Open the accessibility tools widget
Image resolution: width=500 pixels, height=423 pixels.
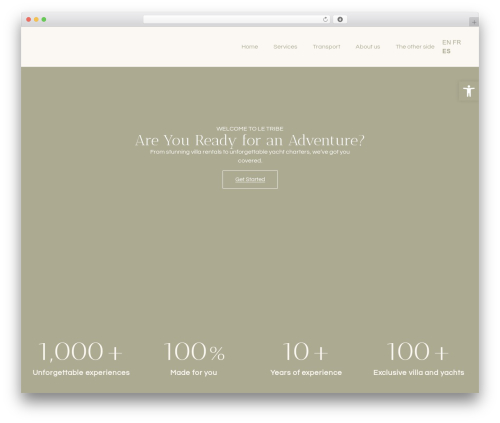tap(469, 91)
